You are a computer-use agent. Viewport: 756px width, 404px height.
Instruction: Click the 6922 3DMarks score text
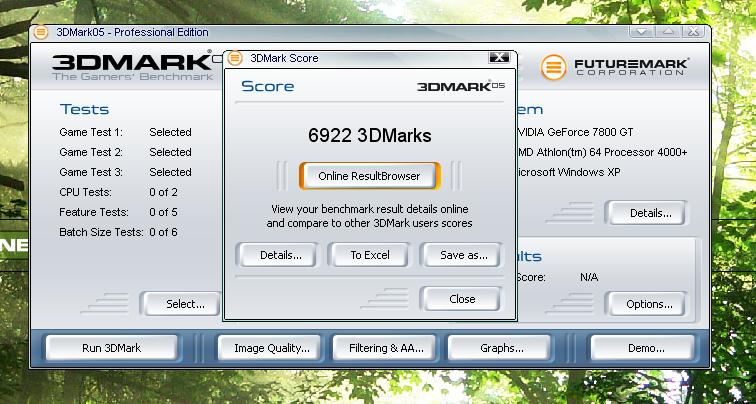(369, 136)
